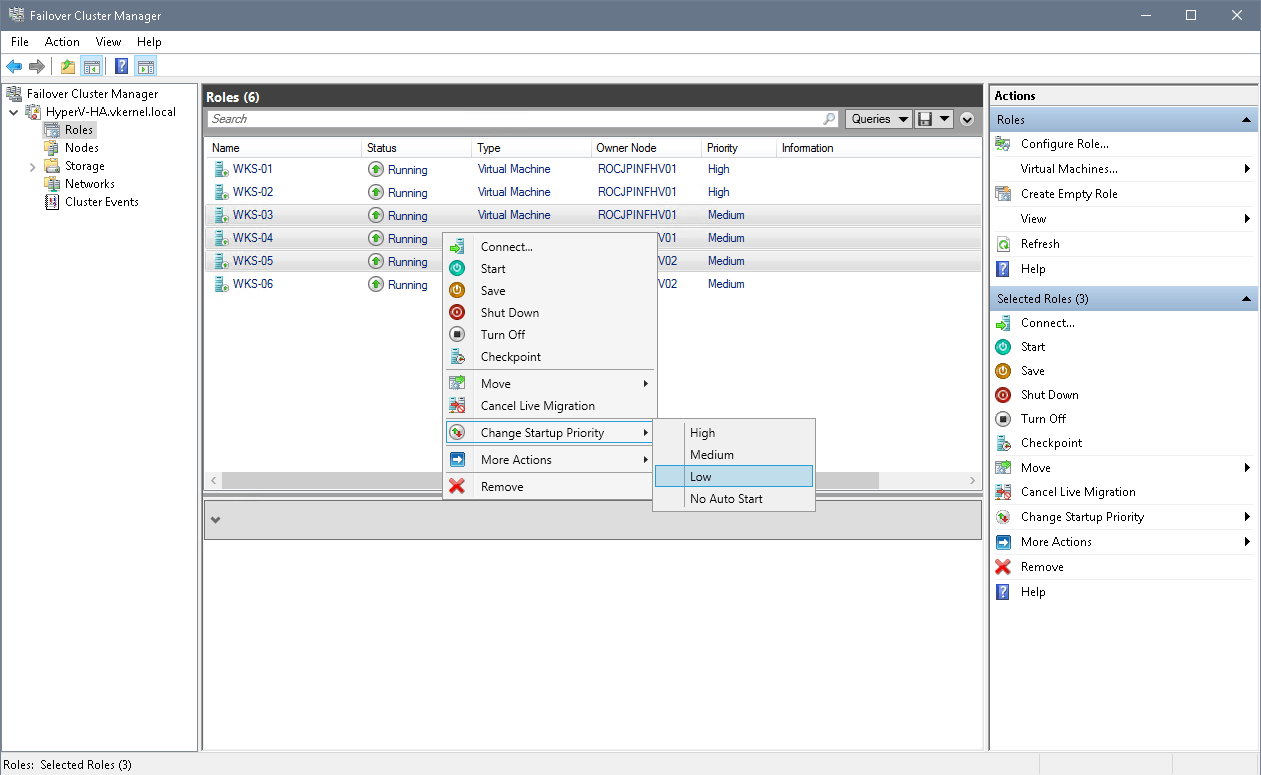
Task: Click Configure Role icon in Actions pane
Action: (x=1003, y=144)
